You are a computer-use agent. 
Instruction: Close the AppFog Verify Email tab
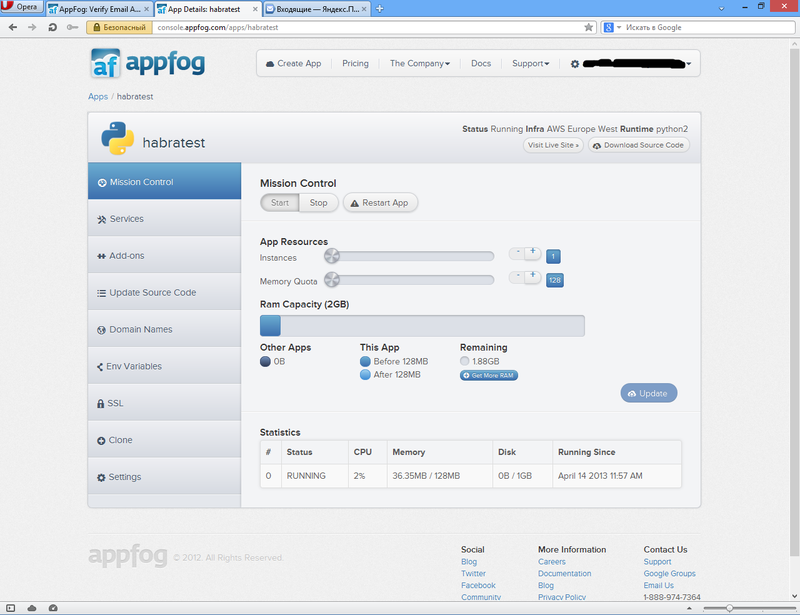coord(146,9)
